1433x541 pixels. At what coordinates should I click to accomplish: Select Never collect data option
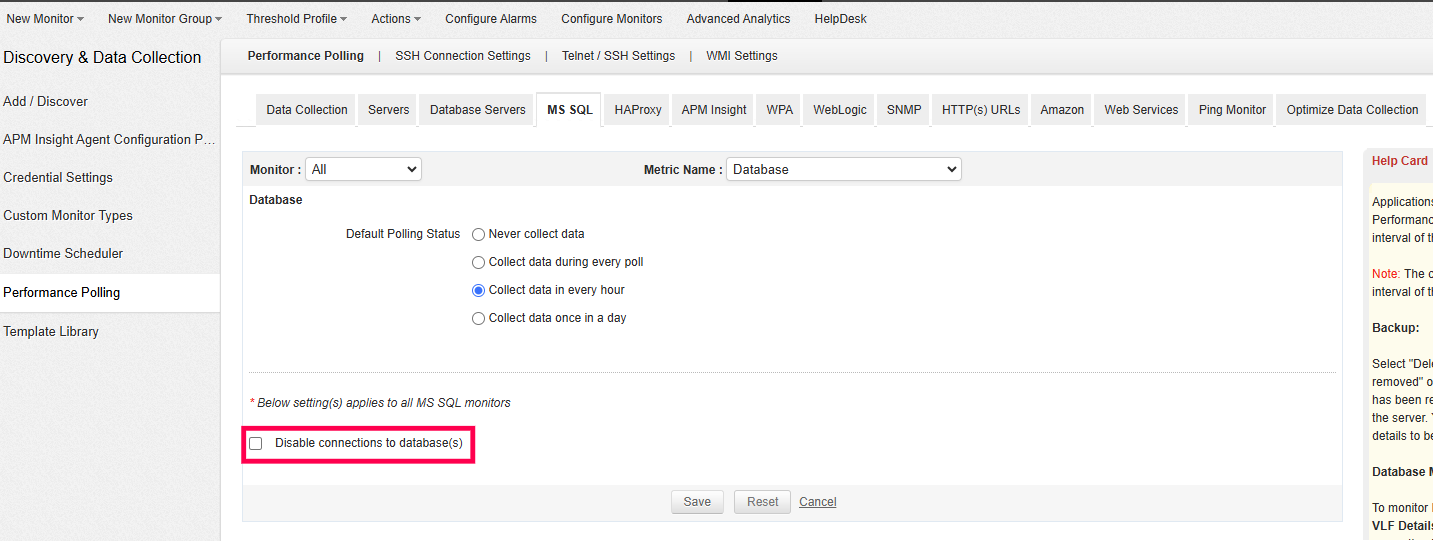point(479,234)
